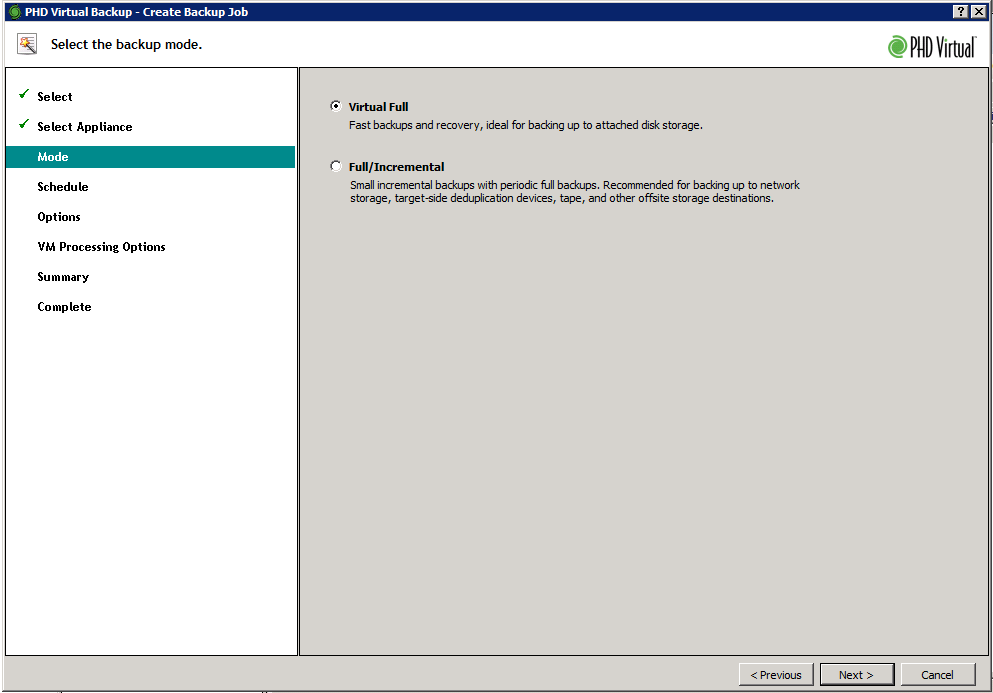Click green checkmark beside Select Appliance

pos(24,124)
